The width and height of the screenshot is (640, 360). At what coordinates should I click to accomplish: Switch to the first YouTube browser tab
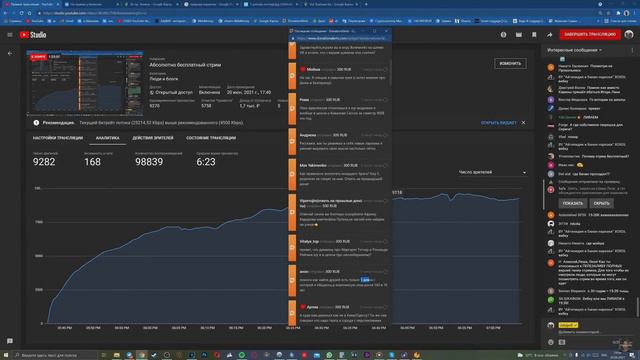point(31,4)
